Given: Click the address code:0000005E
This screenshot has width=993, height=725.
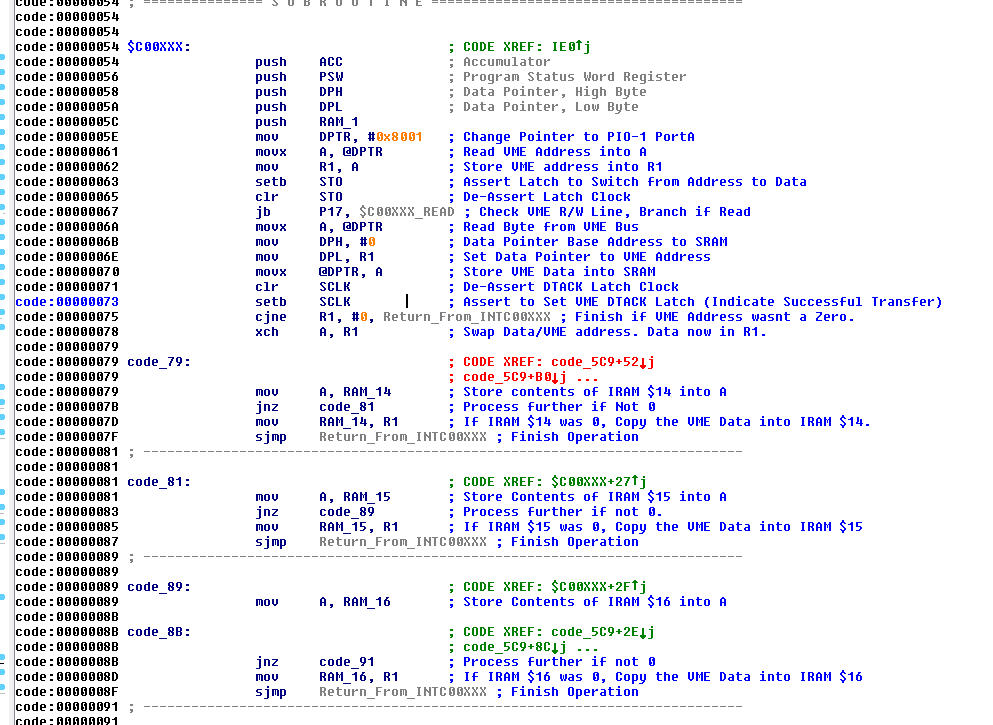Looking at the screenshot, I should point(67,137).
